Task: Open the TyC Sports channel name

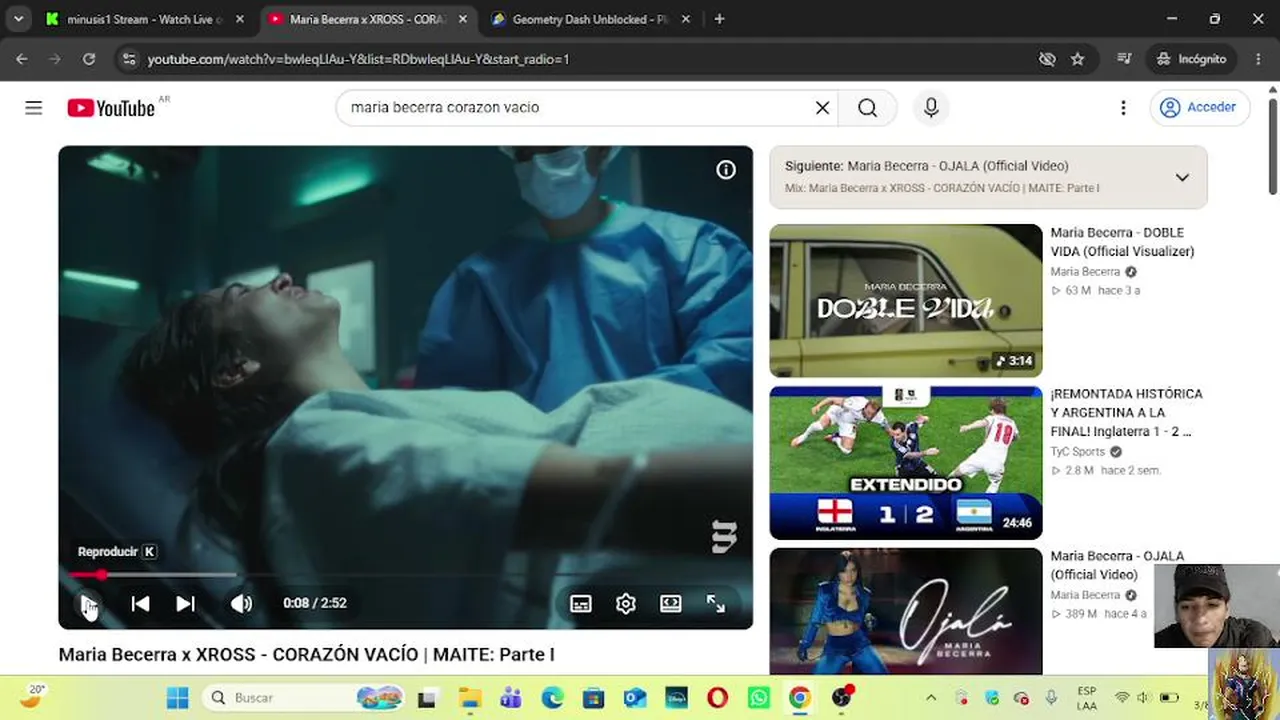Action: tap(1077, 452)
